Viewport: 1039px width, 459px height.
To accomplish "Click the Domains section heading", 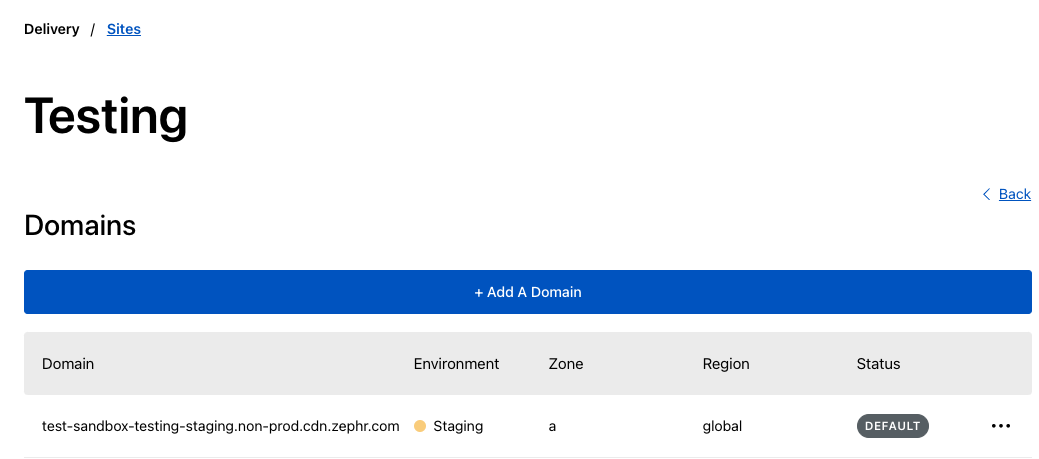I will point(80,225).
